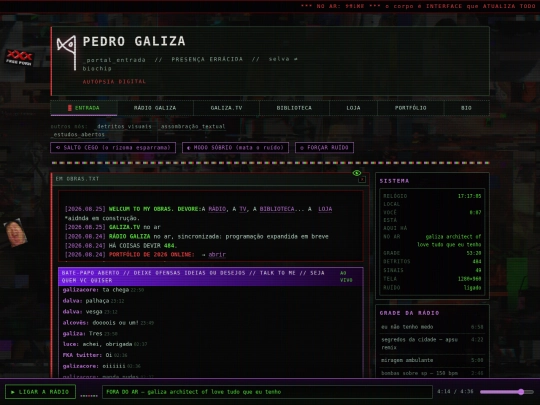The width and height of the screenshot is (540, 405).
Task: Click the PEDRO GALIZA site title
Action: pos(134,42)
